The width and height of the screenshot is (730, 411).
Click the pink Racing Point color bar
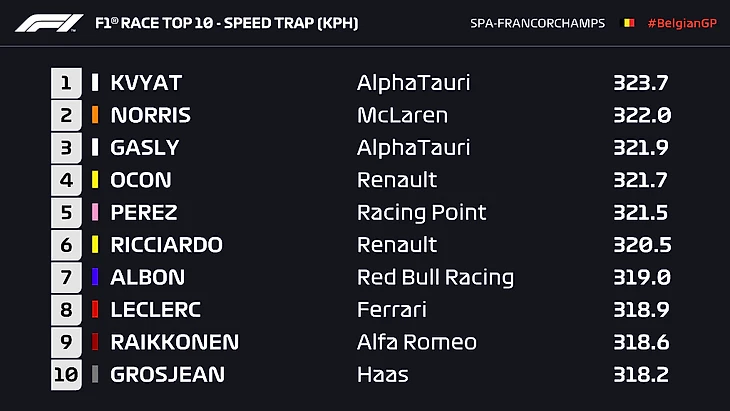coord(95,213)
